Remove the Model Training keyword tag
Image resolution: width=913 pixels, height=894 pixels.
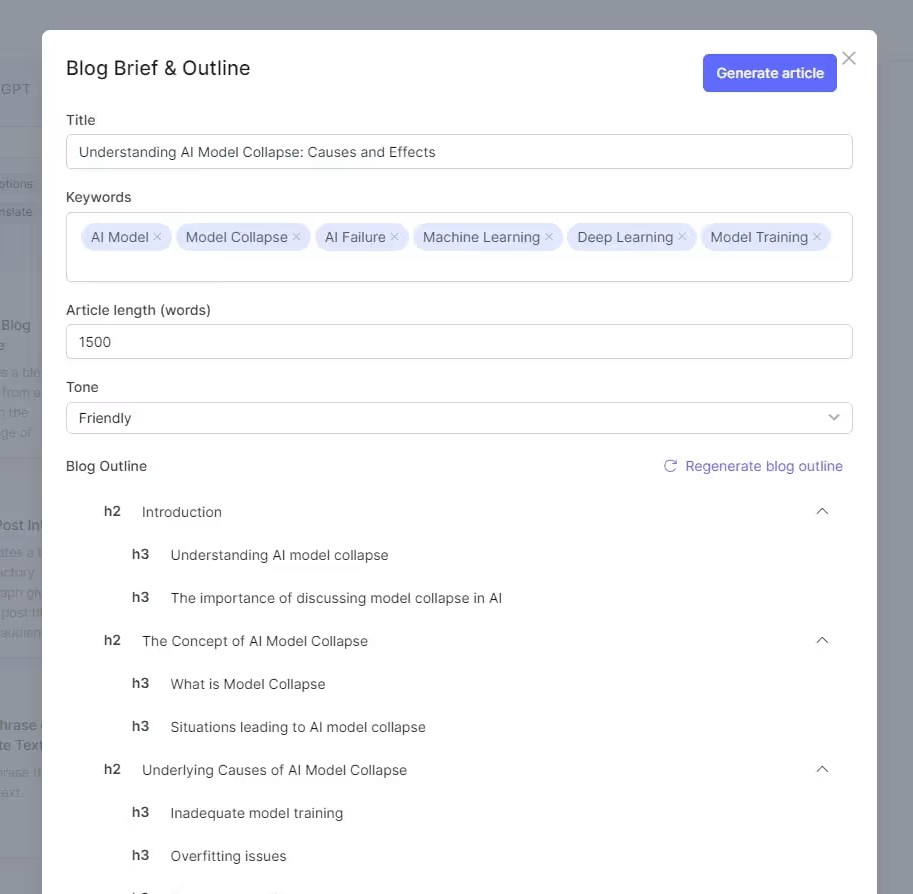[x=817, y=237]
